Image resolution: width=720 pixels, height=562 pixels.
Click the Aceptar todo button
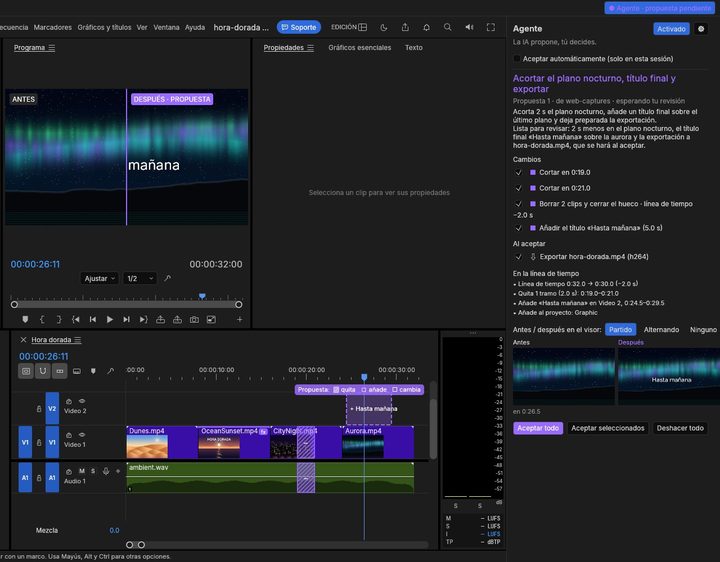coord(538,428)
